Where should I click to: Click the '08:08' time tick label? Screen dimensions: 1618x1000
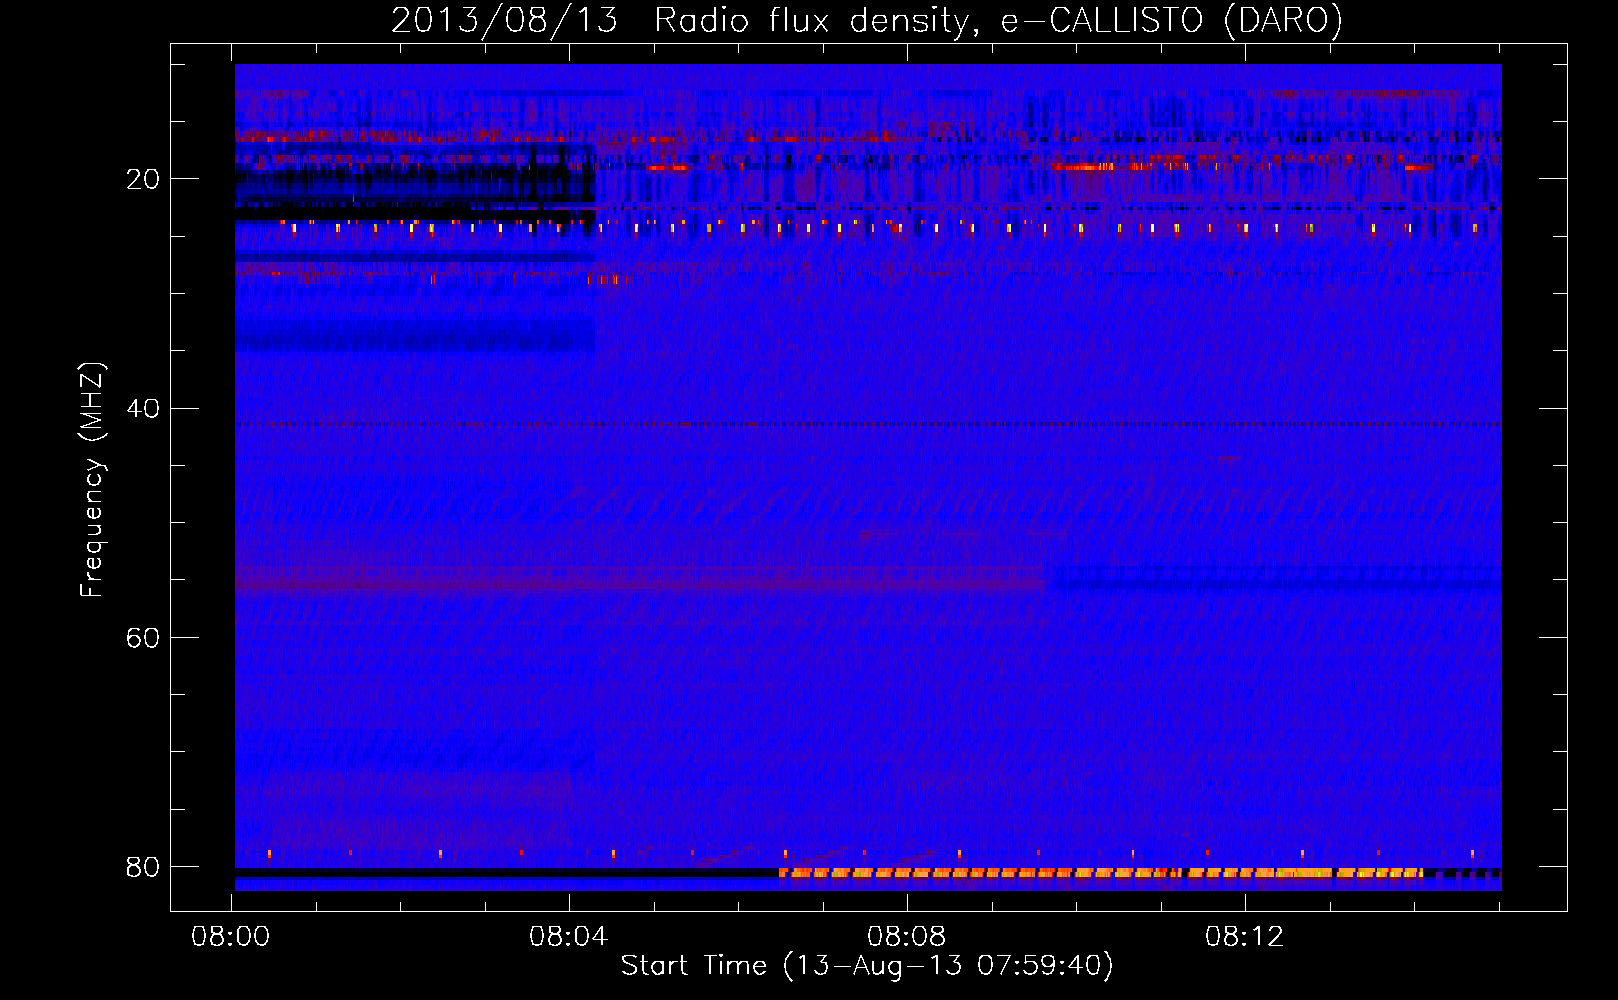907,937
